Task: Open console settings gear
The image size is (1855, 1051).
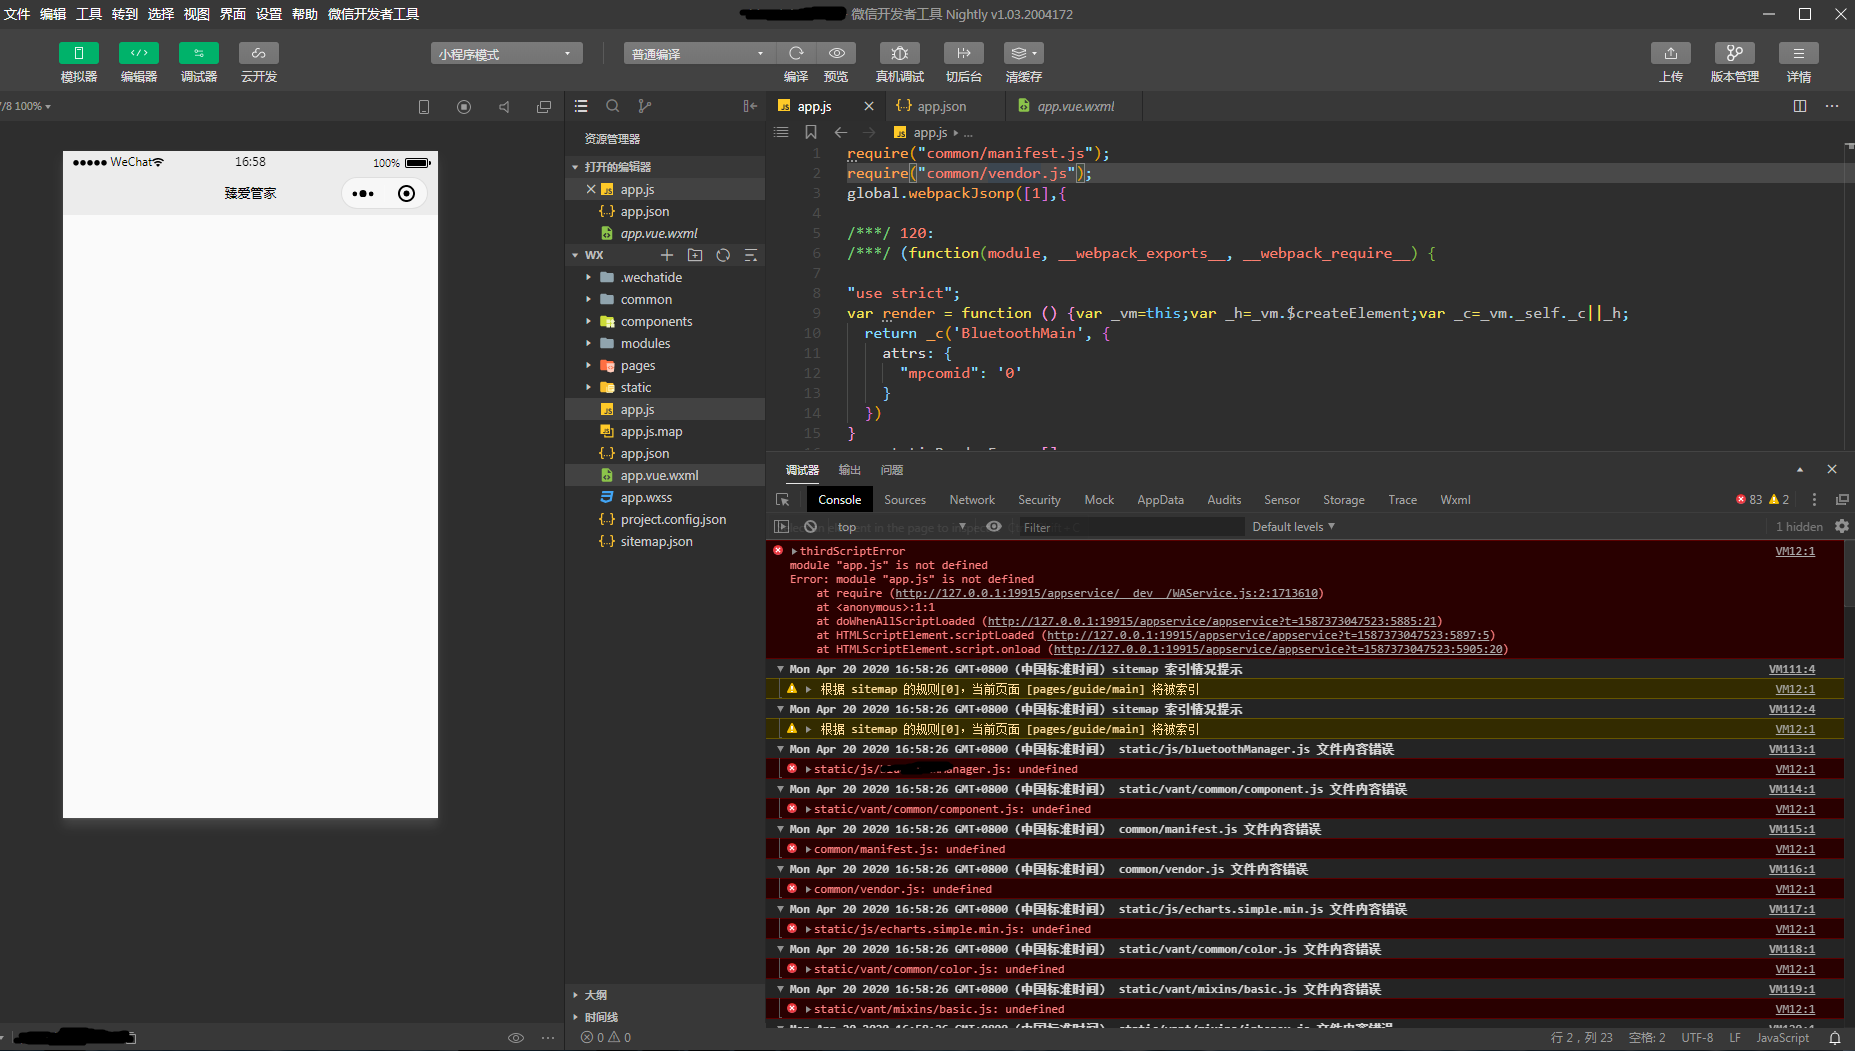Action: click(x=1842, y=527)
